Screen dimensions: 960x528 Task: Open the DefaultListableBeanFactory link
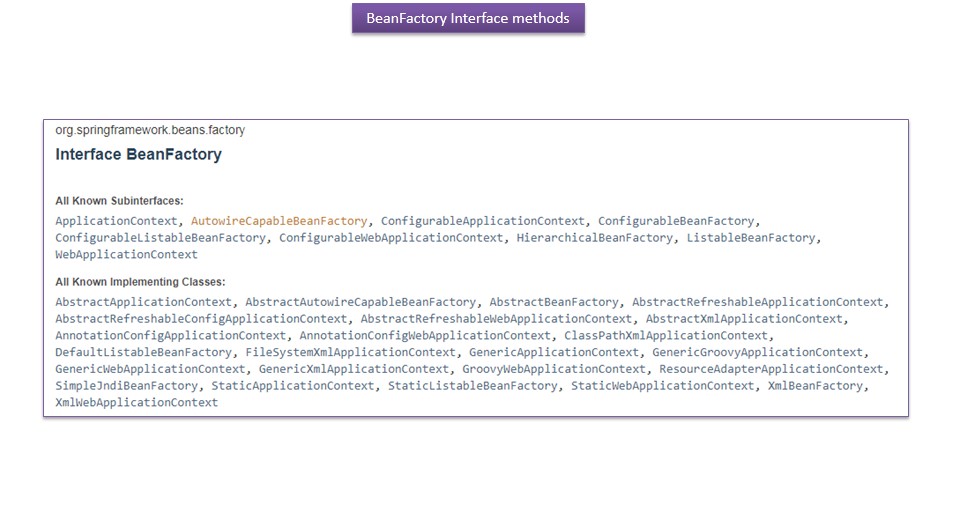coord(143,352)
